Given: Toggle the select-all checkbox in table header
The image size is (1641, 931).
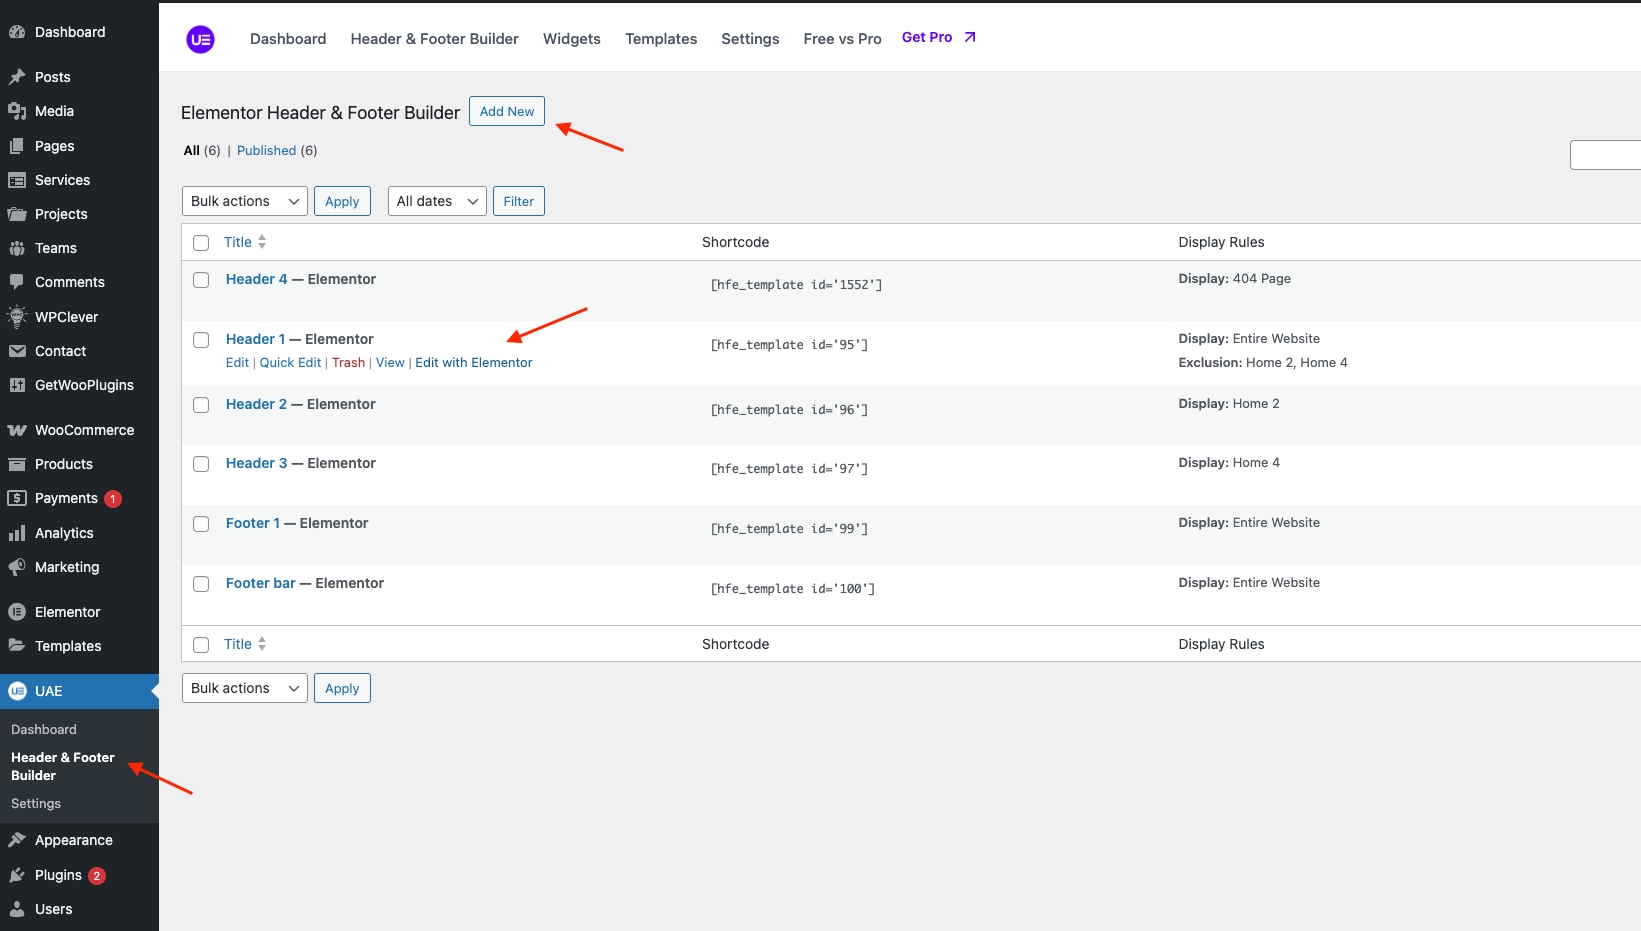Looking at the screenshot, I should [201, 243].
